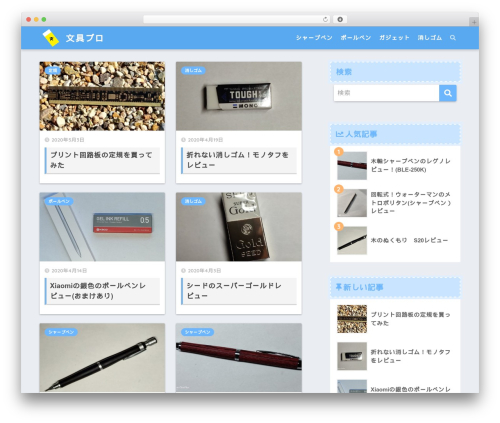Click 消しゴム tag on Mono Tough post
The image size is (500, 423).
pos(193,70)
